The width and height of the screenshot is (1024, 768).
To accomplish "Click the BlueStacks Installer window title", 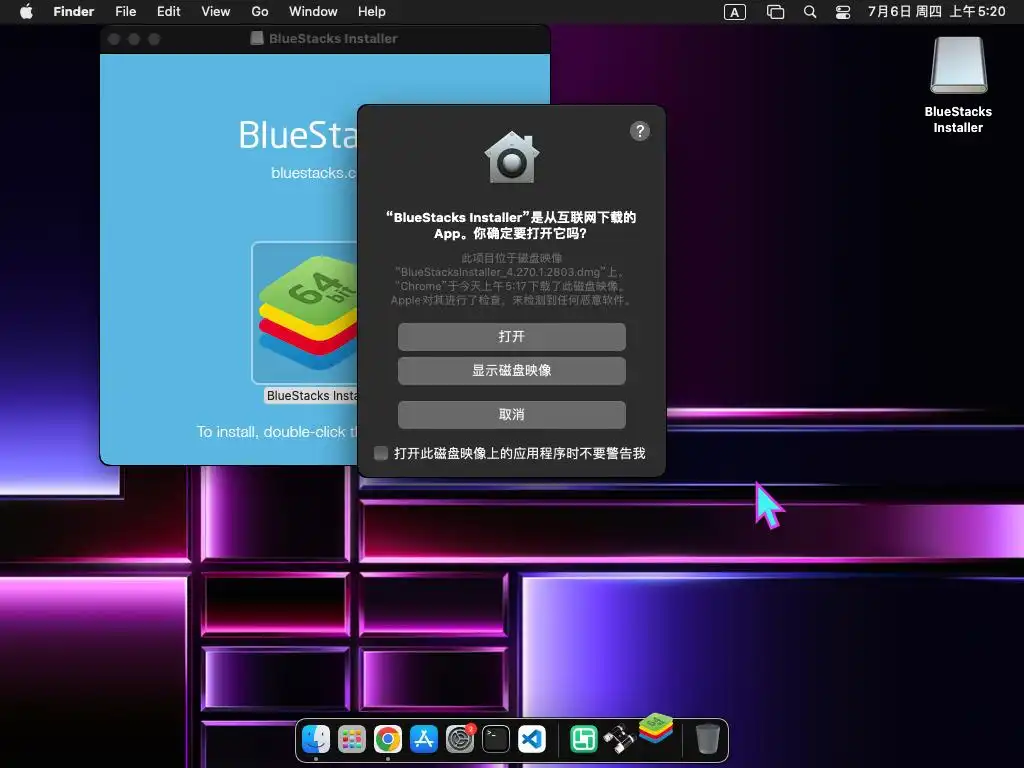I will coord(333,39).
